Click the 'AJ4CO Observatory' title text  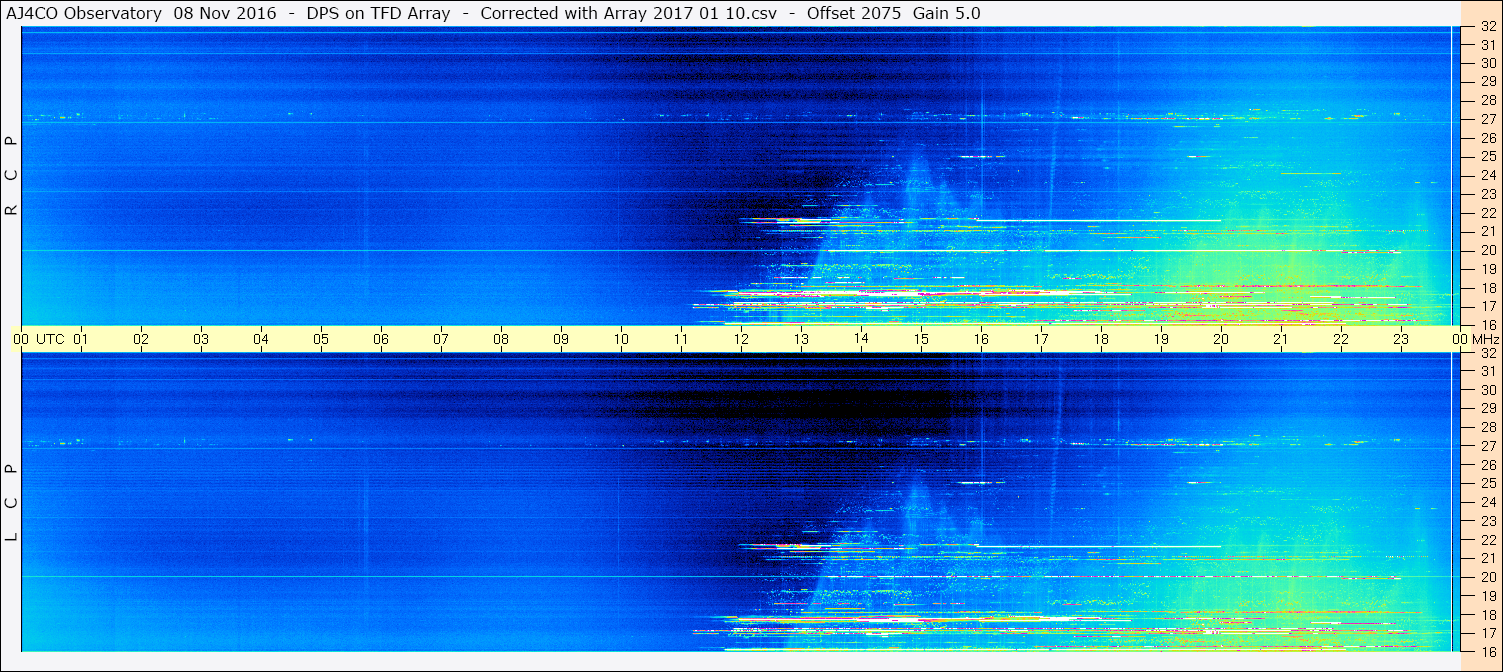click(x=85, y=14)
